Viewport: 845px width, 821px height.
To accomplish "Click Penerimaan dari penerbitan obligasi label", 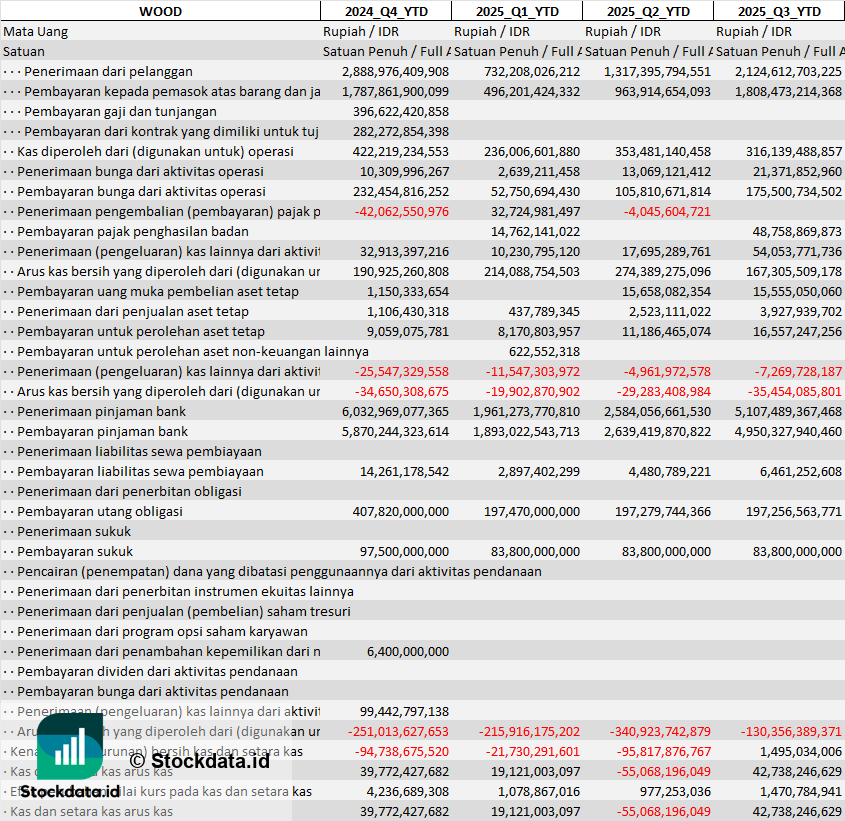I will point(129,491).
